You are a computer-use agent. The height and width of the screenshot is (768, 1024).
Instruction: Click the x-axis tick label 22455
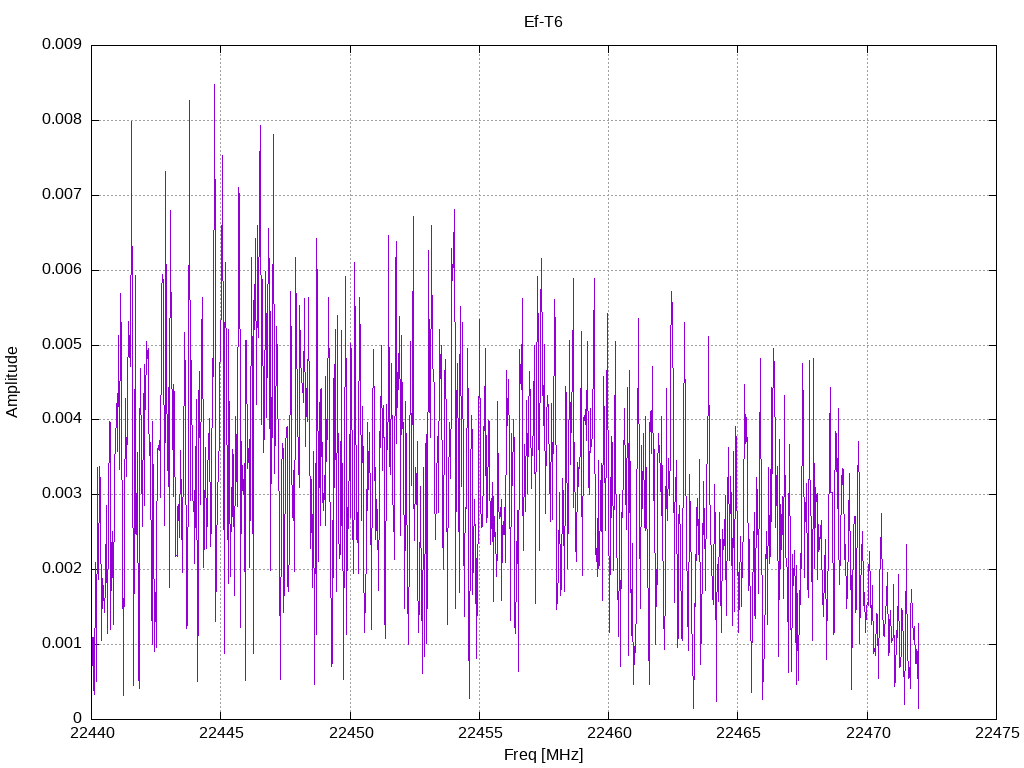[479, 733]
